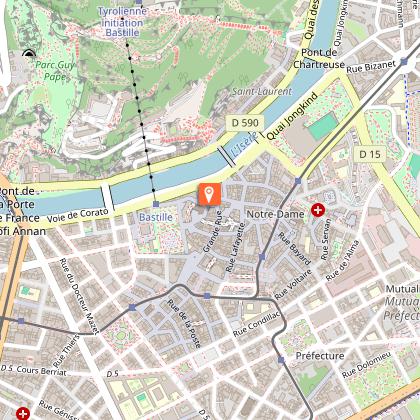Click the red hospital cross near Rue Génissieu

[22, 414]
